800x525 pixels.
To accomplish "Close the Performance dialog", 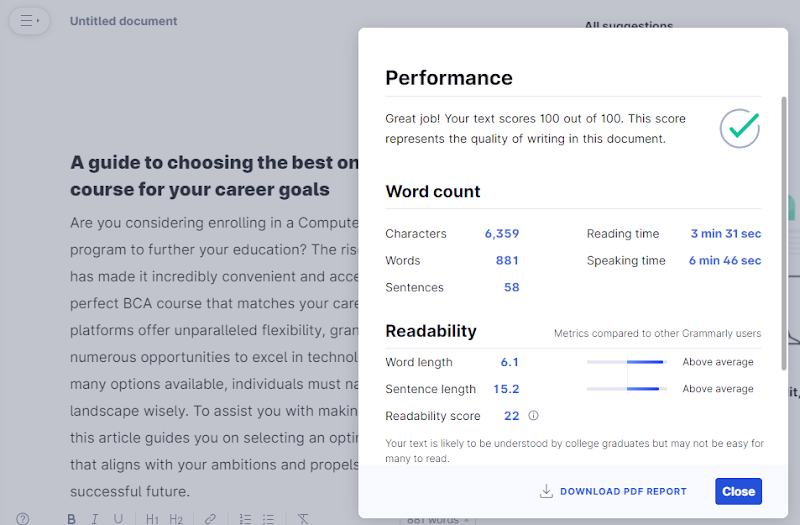I will pos(738,491).
